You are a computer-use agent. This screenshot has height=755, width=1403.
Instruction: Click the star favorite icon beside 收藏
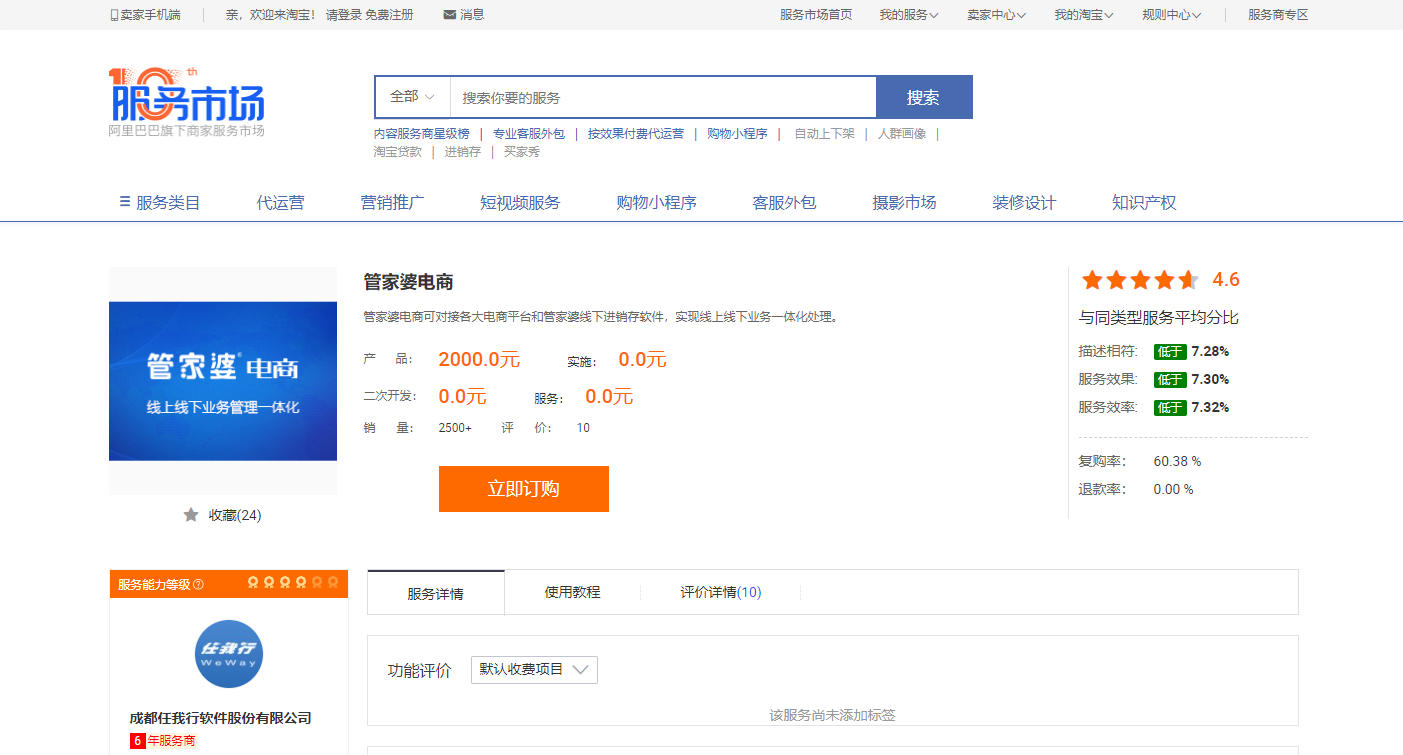tap(191, 514)
